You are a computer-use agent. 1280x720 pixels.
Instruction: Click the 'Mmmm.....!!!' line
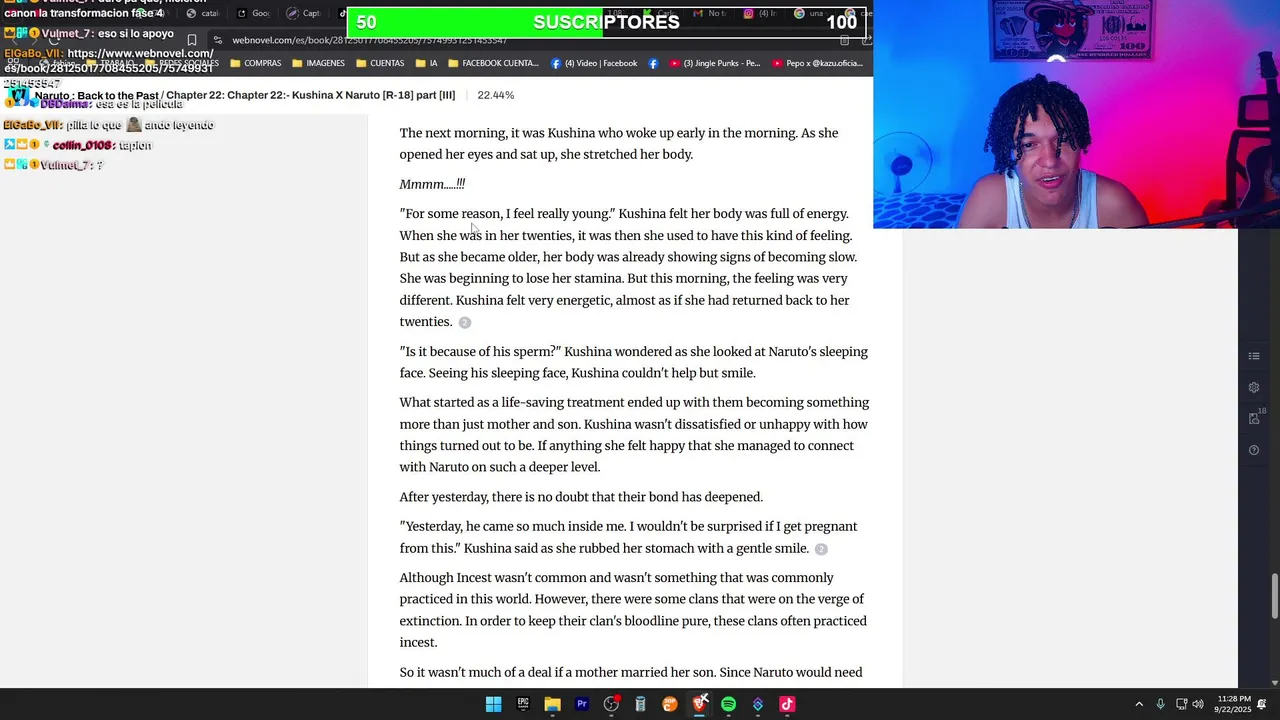point(432,184)
